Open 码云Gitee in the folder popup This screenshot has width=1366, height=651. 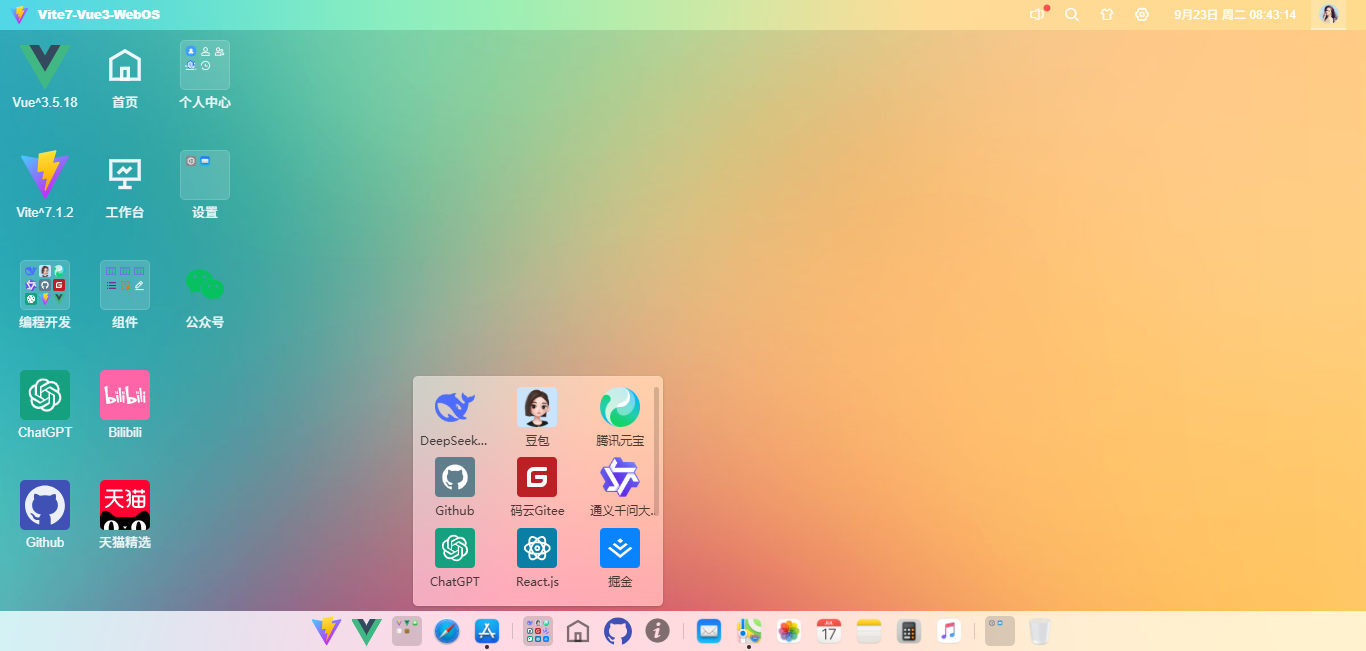point(537,477)
